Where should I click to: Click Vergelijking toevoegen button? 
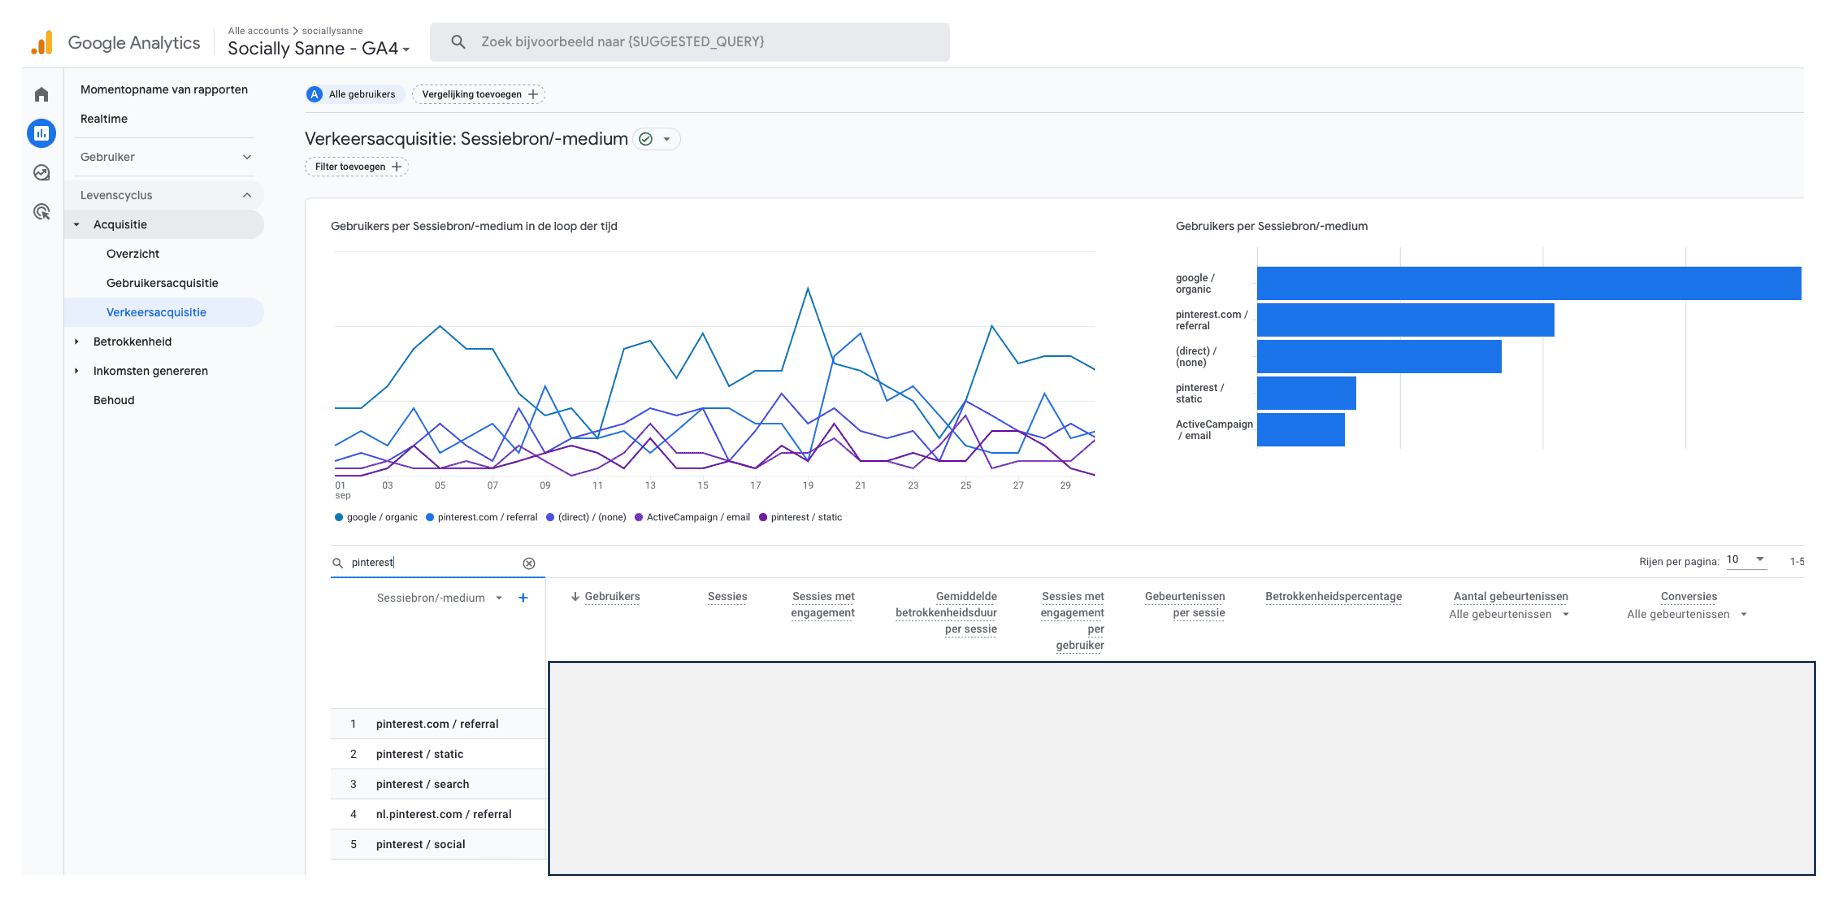pyautogui.click(x=479, y=94)
